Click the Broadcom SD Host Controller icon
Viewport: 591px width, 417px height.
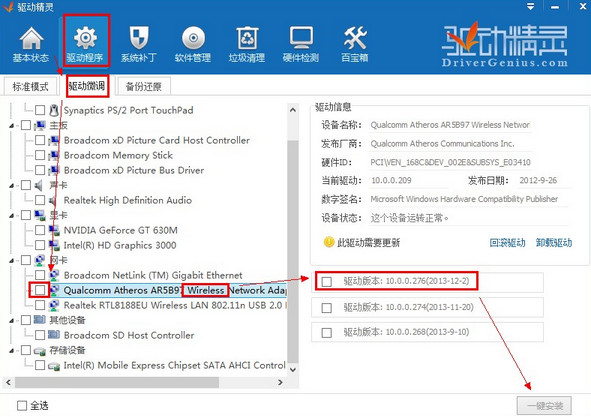54,335
